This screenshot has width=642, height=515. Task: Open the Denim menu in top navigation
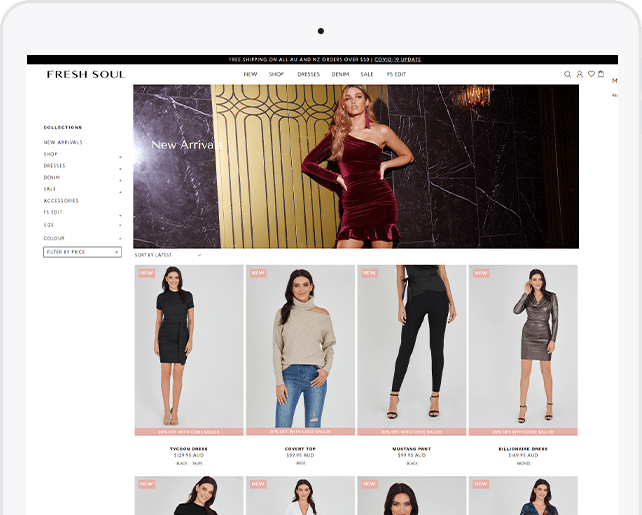[x=340, y=75]
